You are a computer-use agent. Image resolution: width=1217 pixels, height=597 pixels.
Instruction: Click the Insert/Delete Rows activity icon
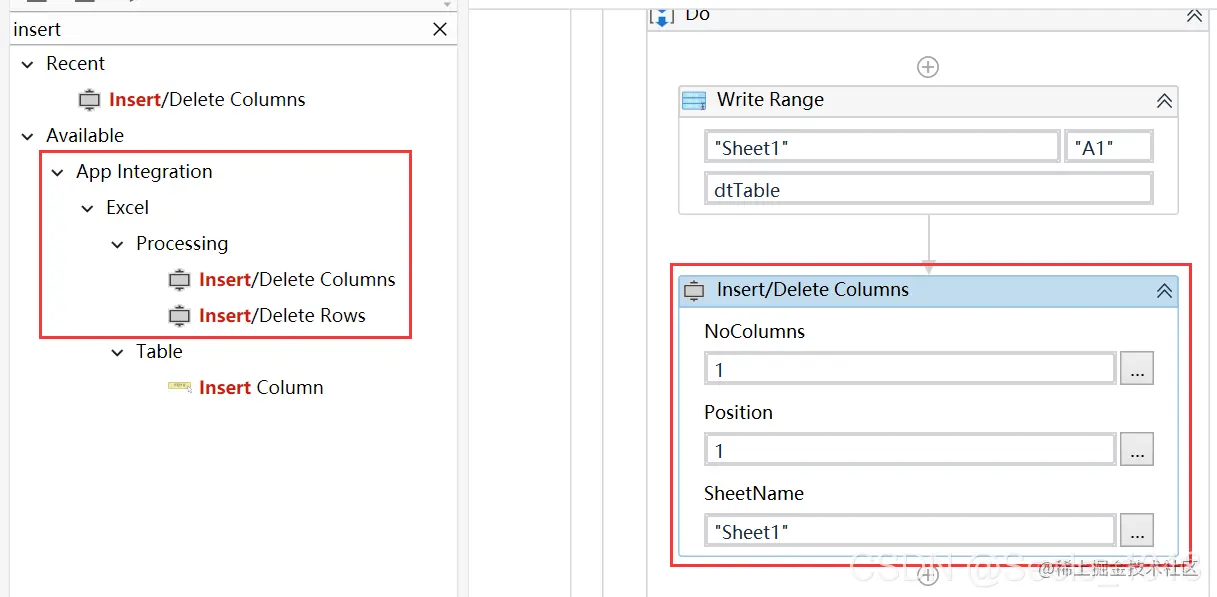pyautogui.click(x=179, y=316)
